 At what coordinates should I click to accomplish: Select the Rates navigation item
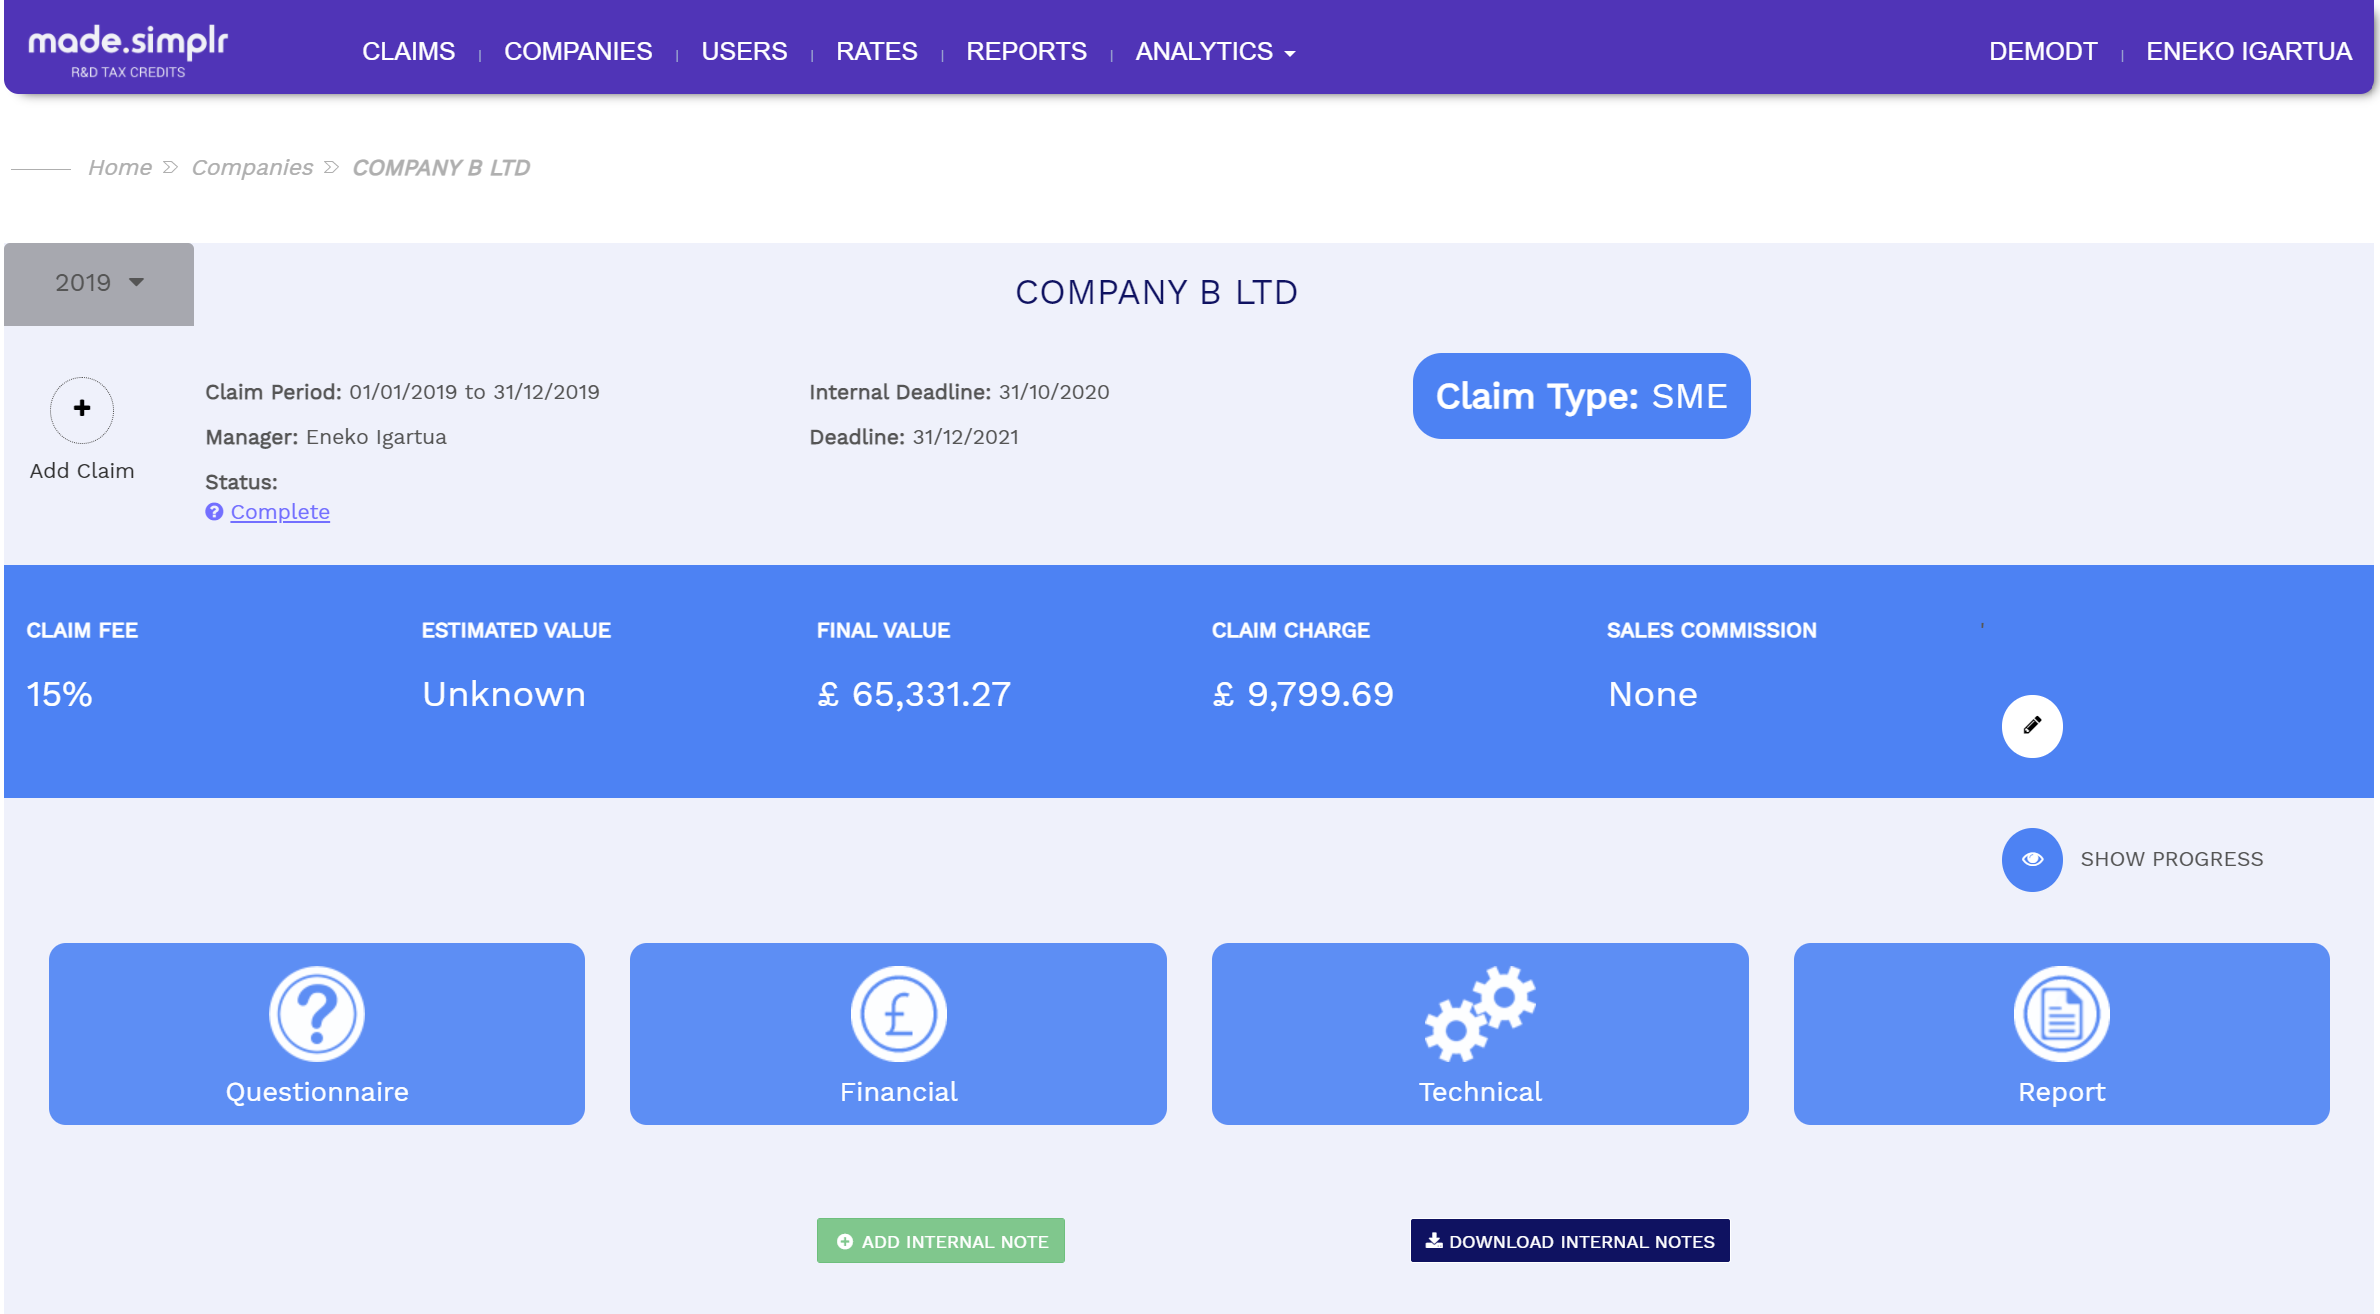pyautogui.click(x=876, y=51)
